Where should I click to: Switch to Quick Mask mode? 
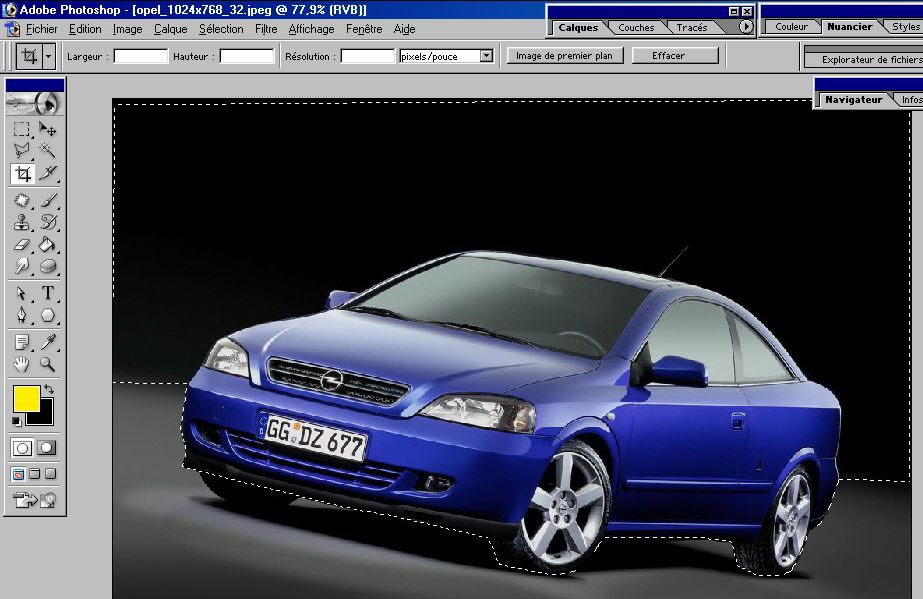pos(47,448)
